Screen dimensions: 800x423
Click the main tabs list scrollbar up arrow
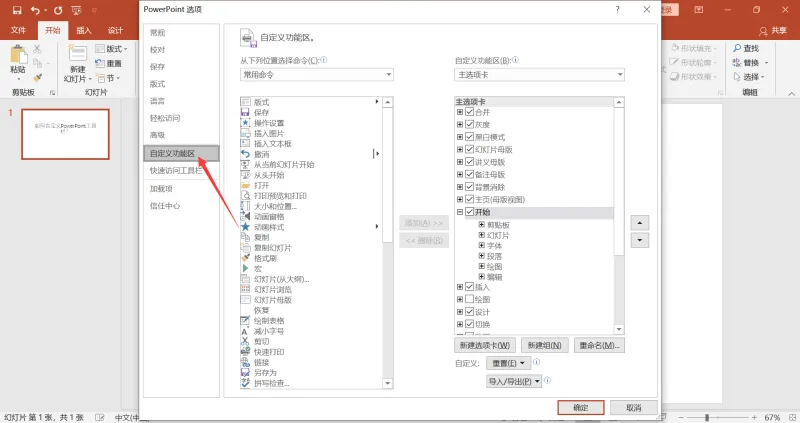click(619, 102)
